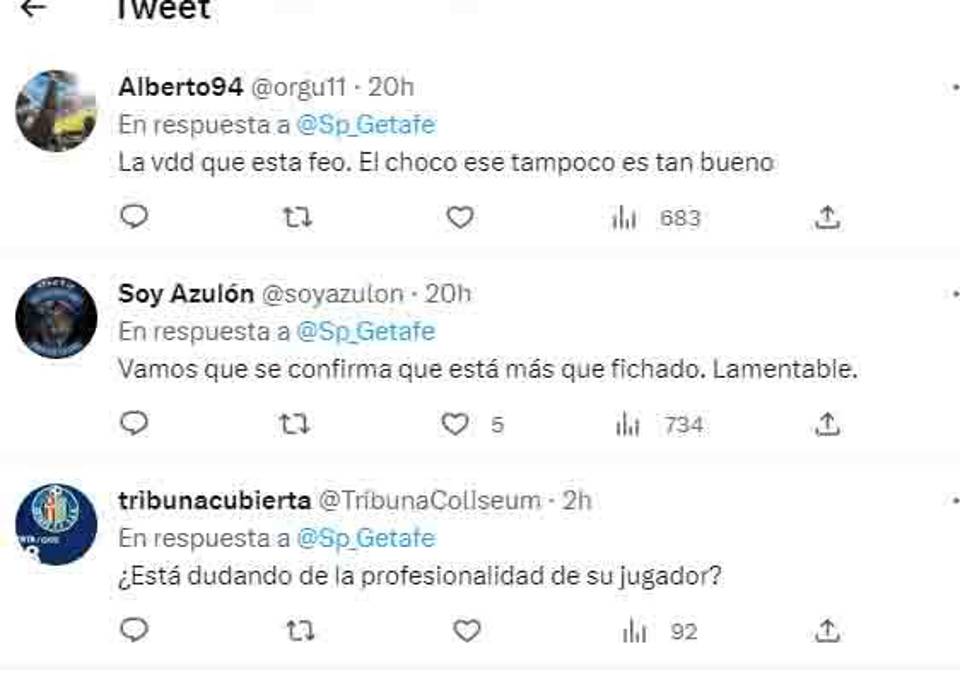Open Soy Azulón's profile avatar

(x=56, y=318)
